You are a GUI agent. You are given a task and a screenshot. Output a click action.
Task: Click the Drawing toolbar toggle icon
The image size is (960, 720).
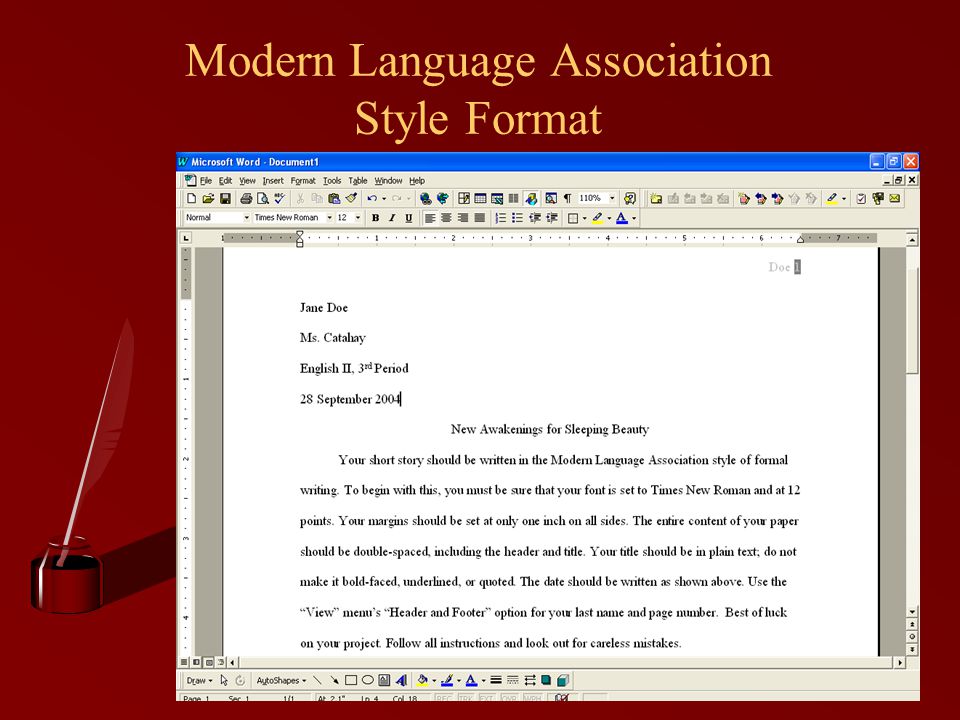(531, 198)
